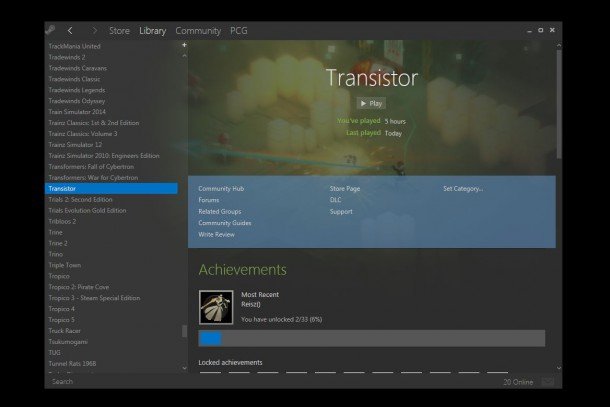
Task: Select Trainz Classics: 1st & 2nd Edition
Action: (93, 123)
